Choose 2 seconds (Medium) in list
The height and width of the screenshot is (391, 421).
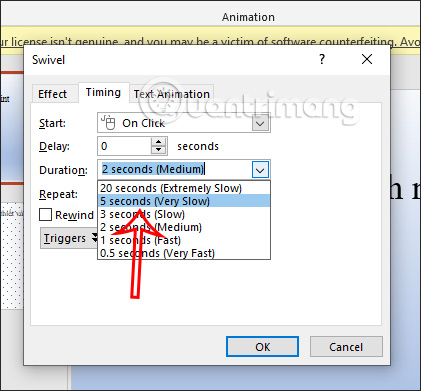click(x=184, y=227)
